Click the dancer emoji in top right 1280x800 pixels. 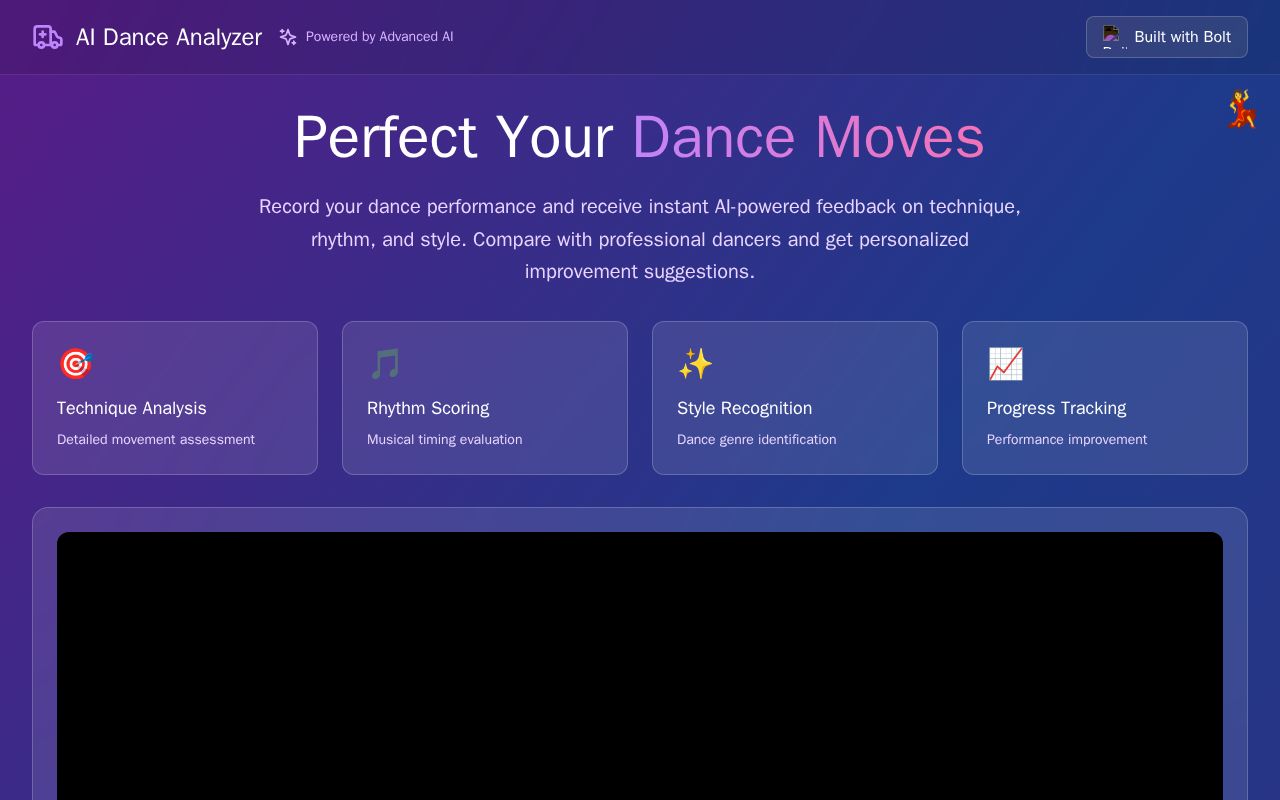click(x=1241, y=109)
